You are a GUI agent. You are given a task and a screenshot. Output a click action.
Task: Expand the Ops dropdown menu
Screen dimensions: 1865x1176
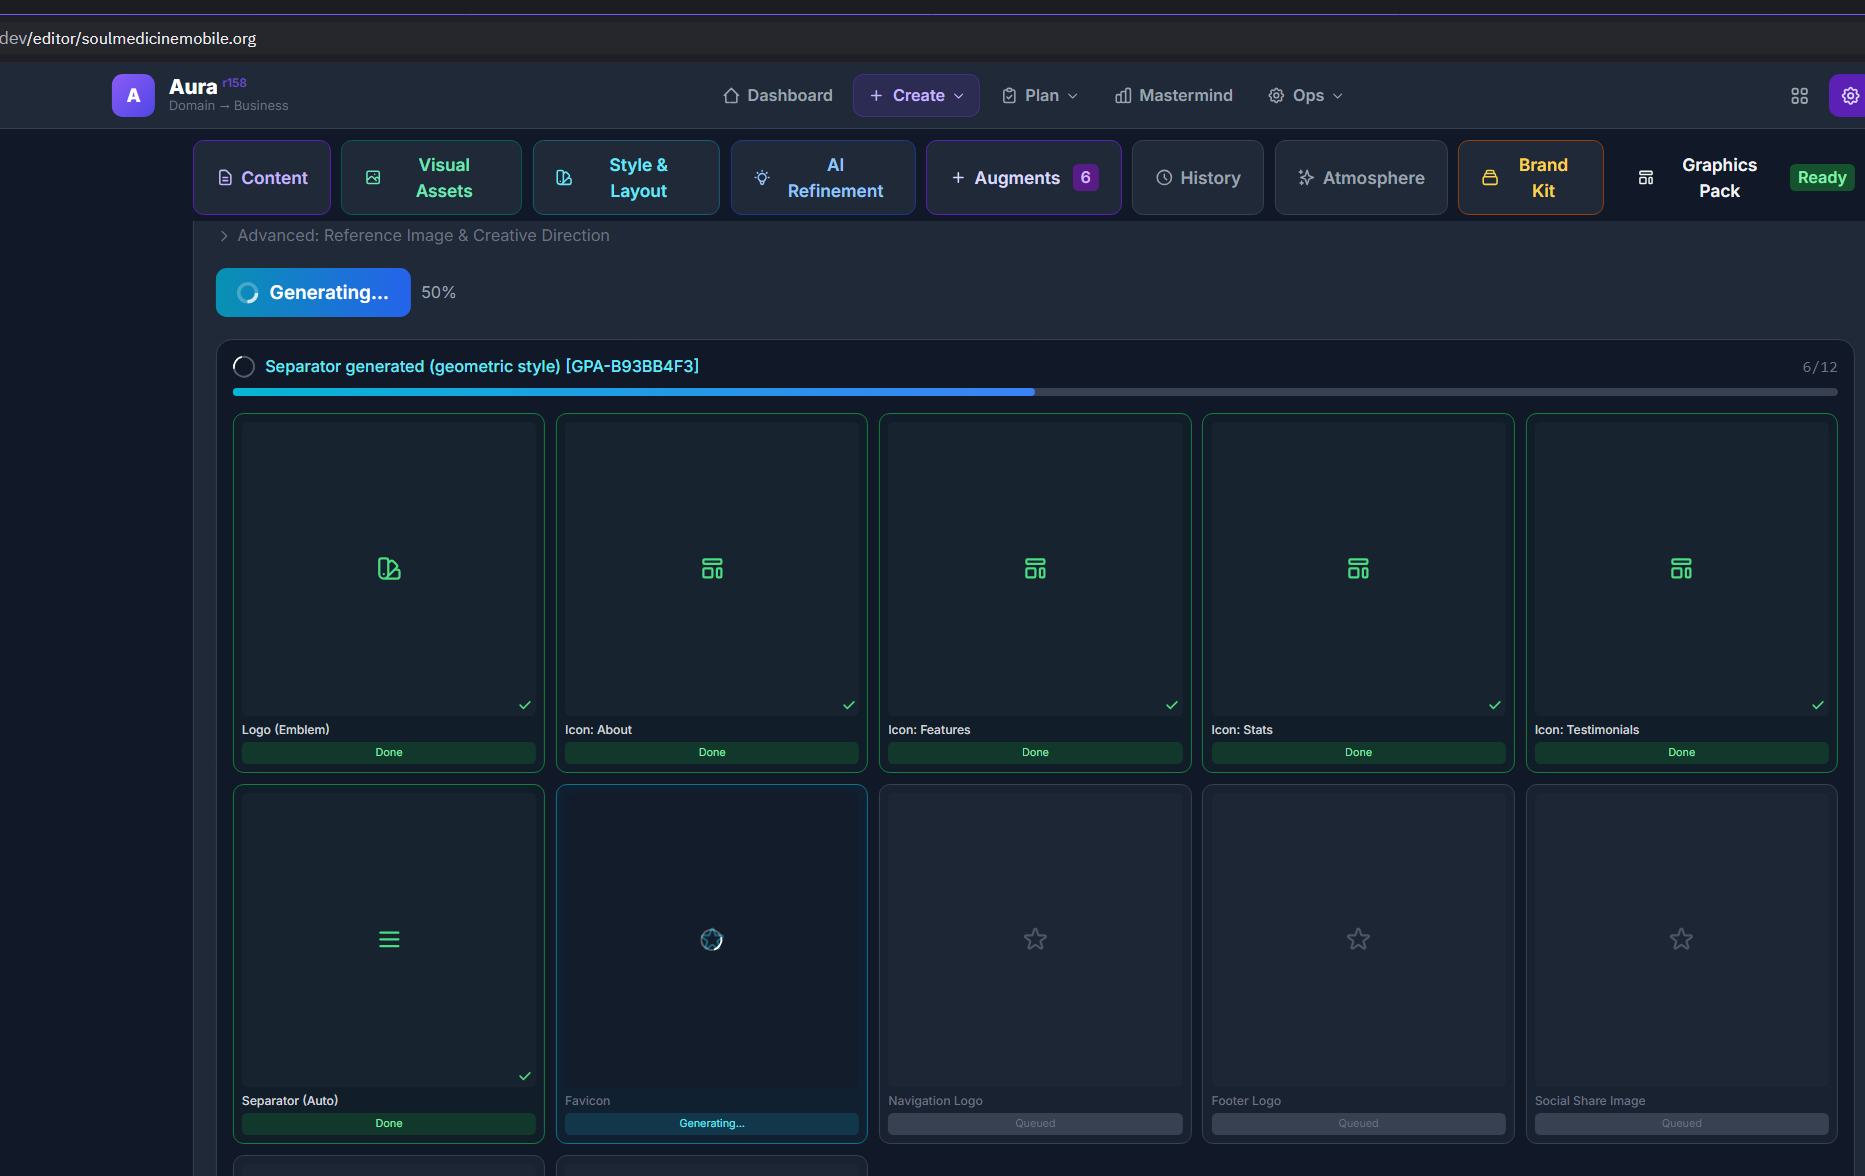[x=1305, y=96]
